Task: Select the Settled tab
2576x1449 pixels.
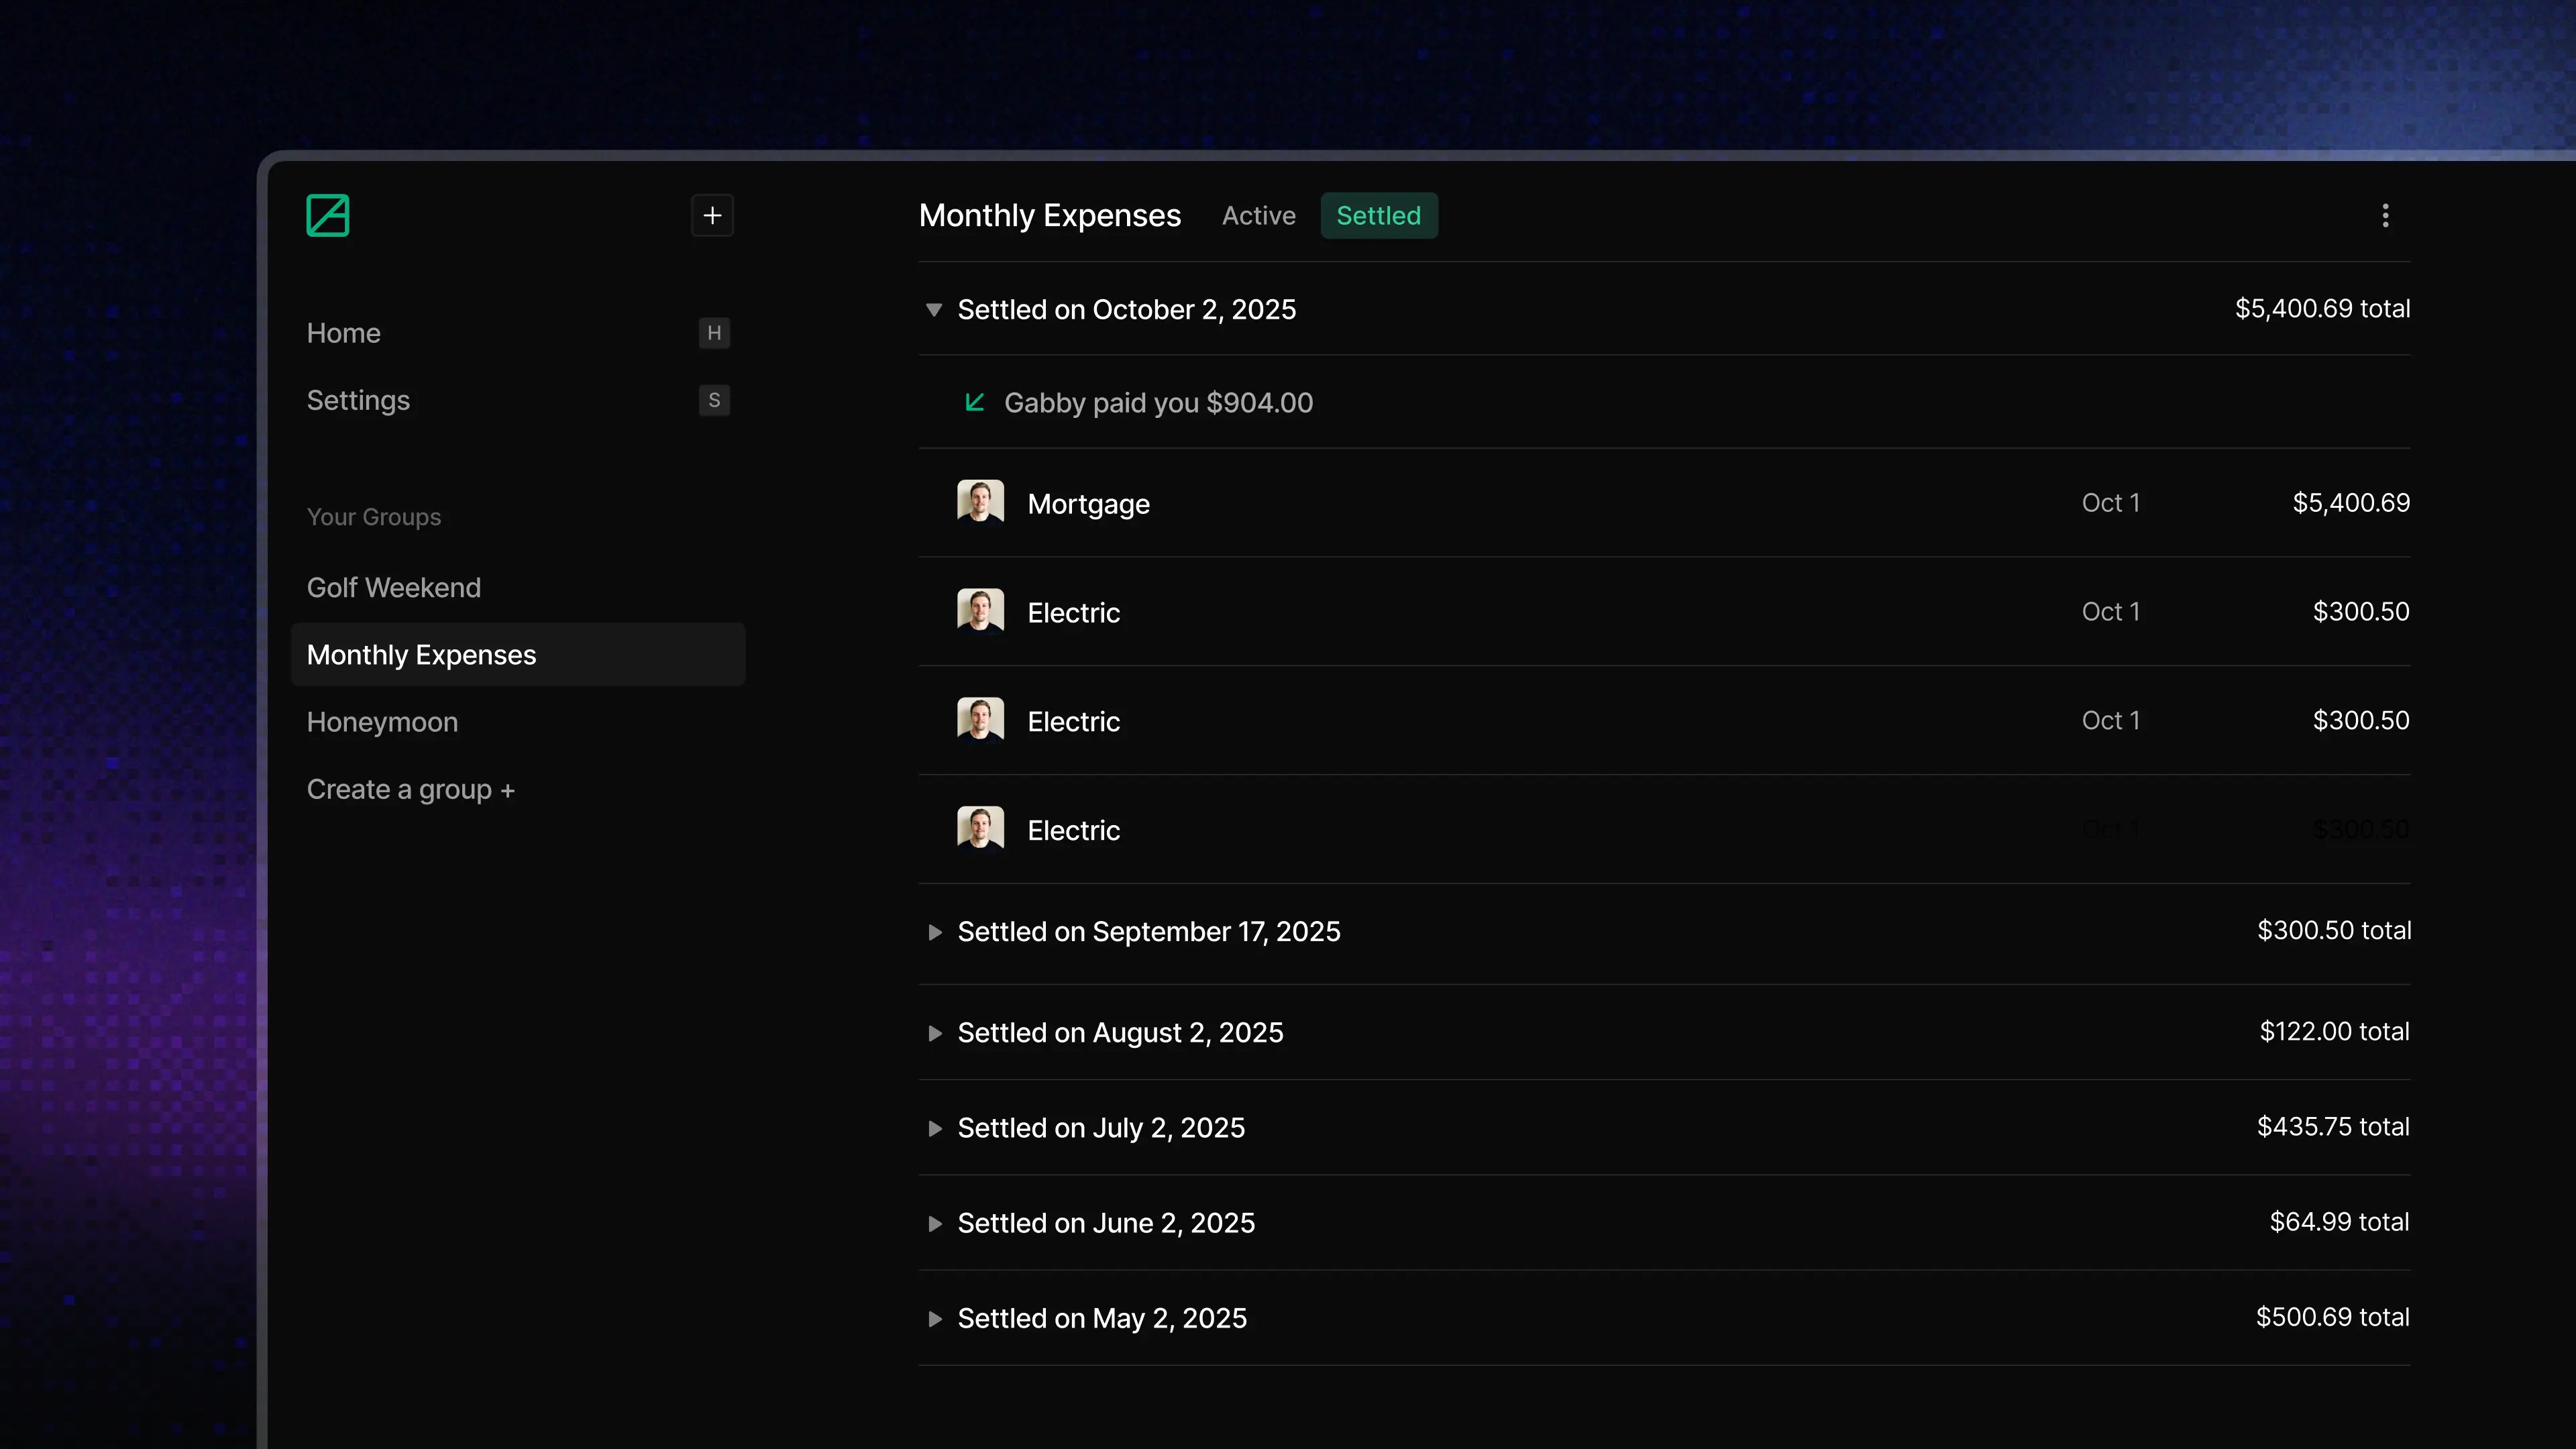Action: [1378, 216]
